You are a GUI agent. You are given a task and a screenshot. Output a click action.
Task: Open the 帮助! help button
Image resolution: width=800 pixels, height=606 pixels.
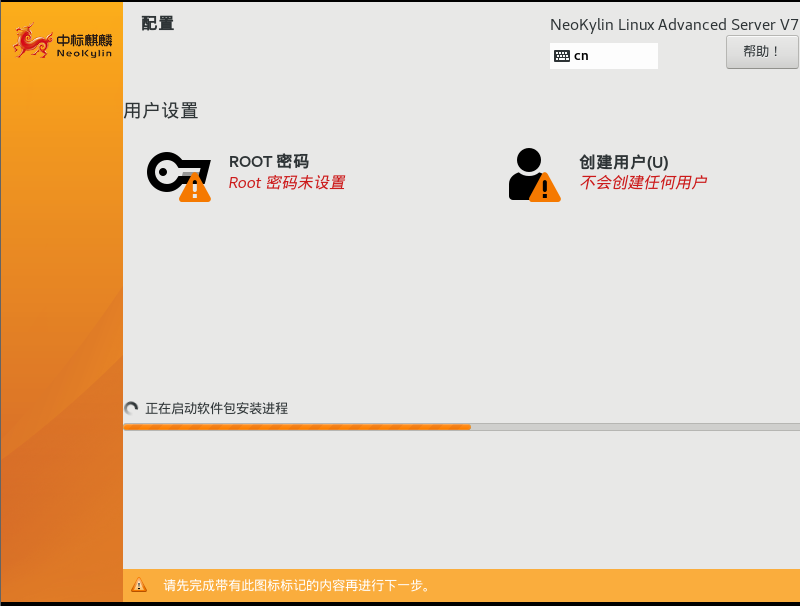pos(762,52)
